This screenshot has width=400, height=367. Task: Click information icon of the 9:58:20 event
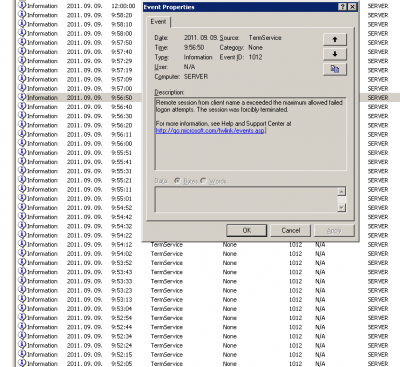tap(22, 15)
